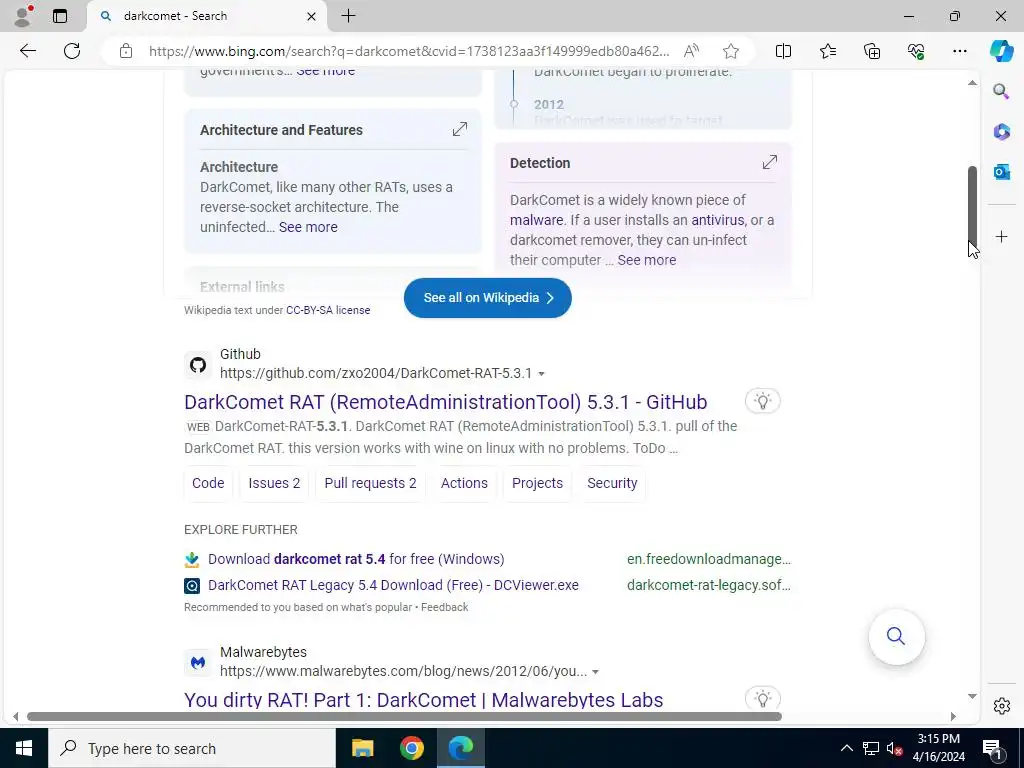
Task: View site information lock icon
Action: (x=126, y=51)
